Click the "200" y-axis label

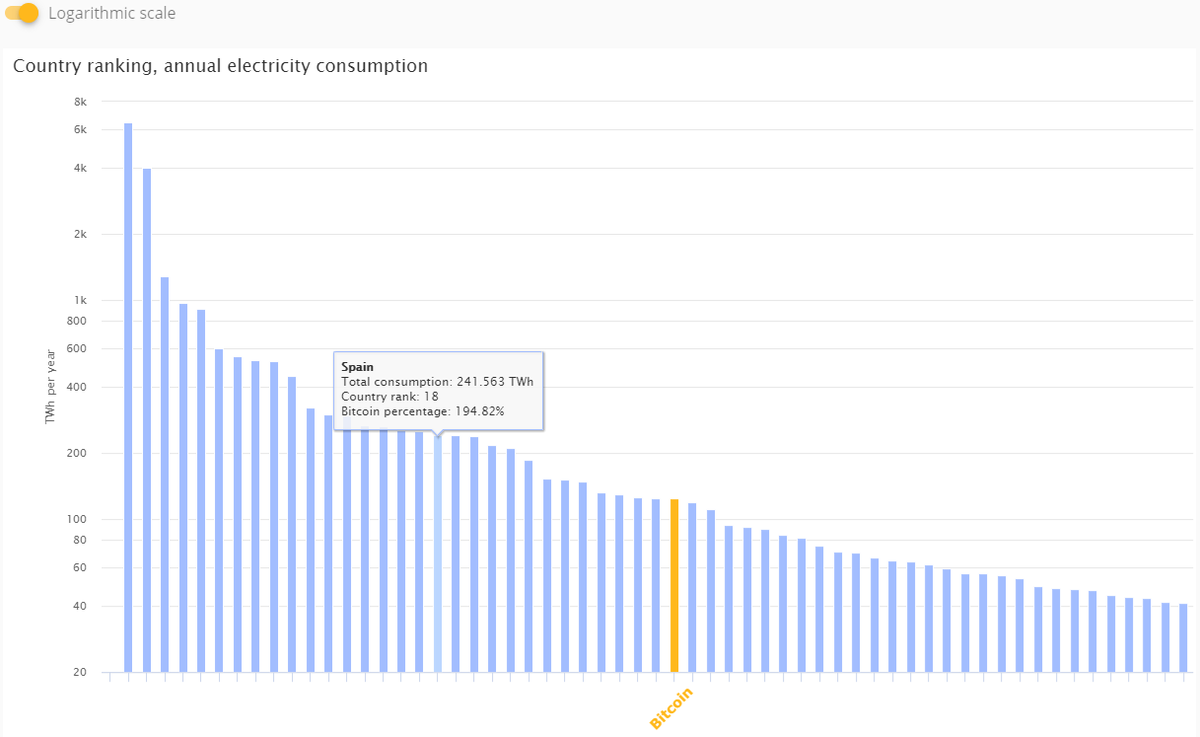point(79,454)
